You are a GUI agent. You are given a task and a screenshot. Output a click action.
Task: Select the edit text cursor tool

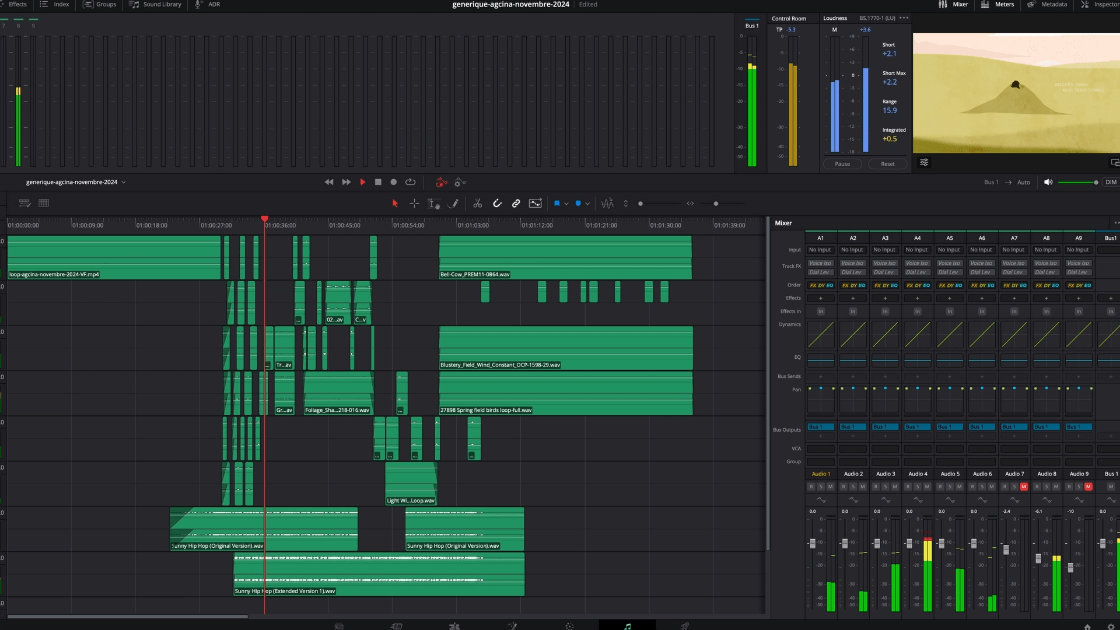[x=434, y=204]
